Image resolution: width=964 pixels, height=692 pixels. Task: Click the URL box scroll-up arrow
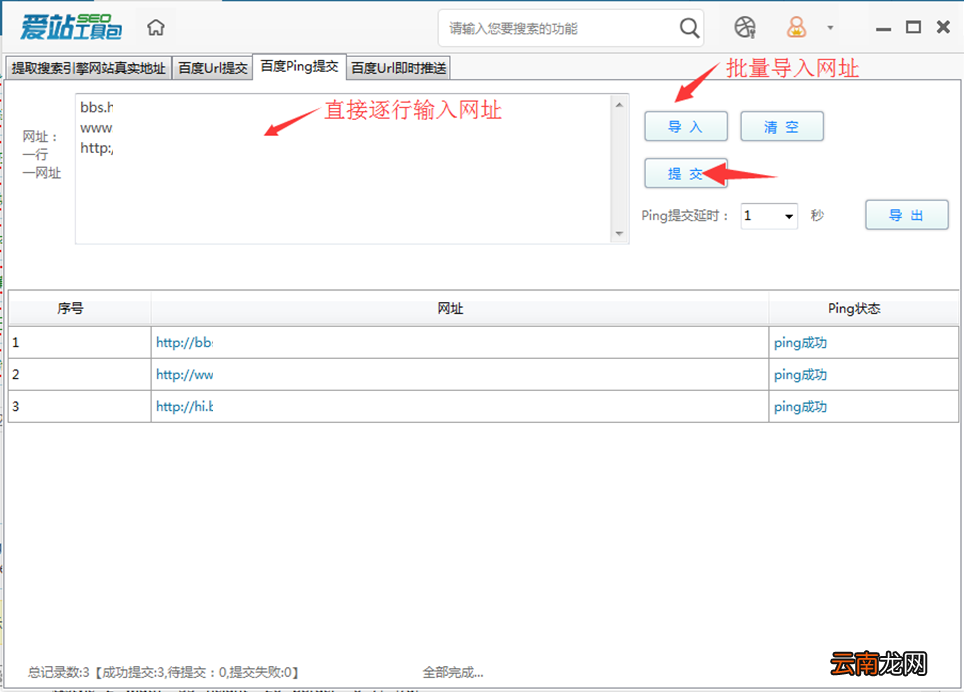click(x=620, y=105)
